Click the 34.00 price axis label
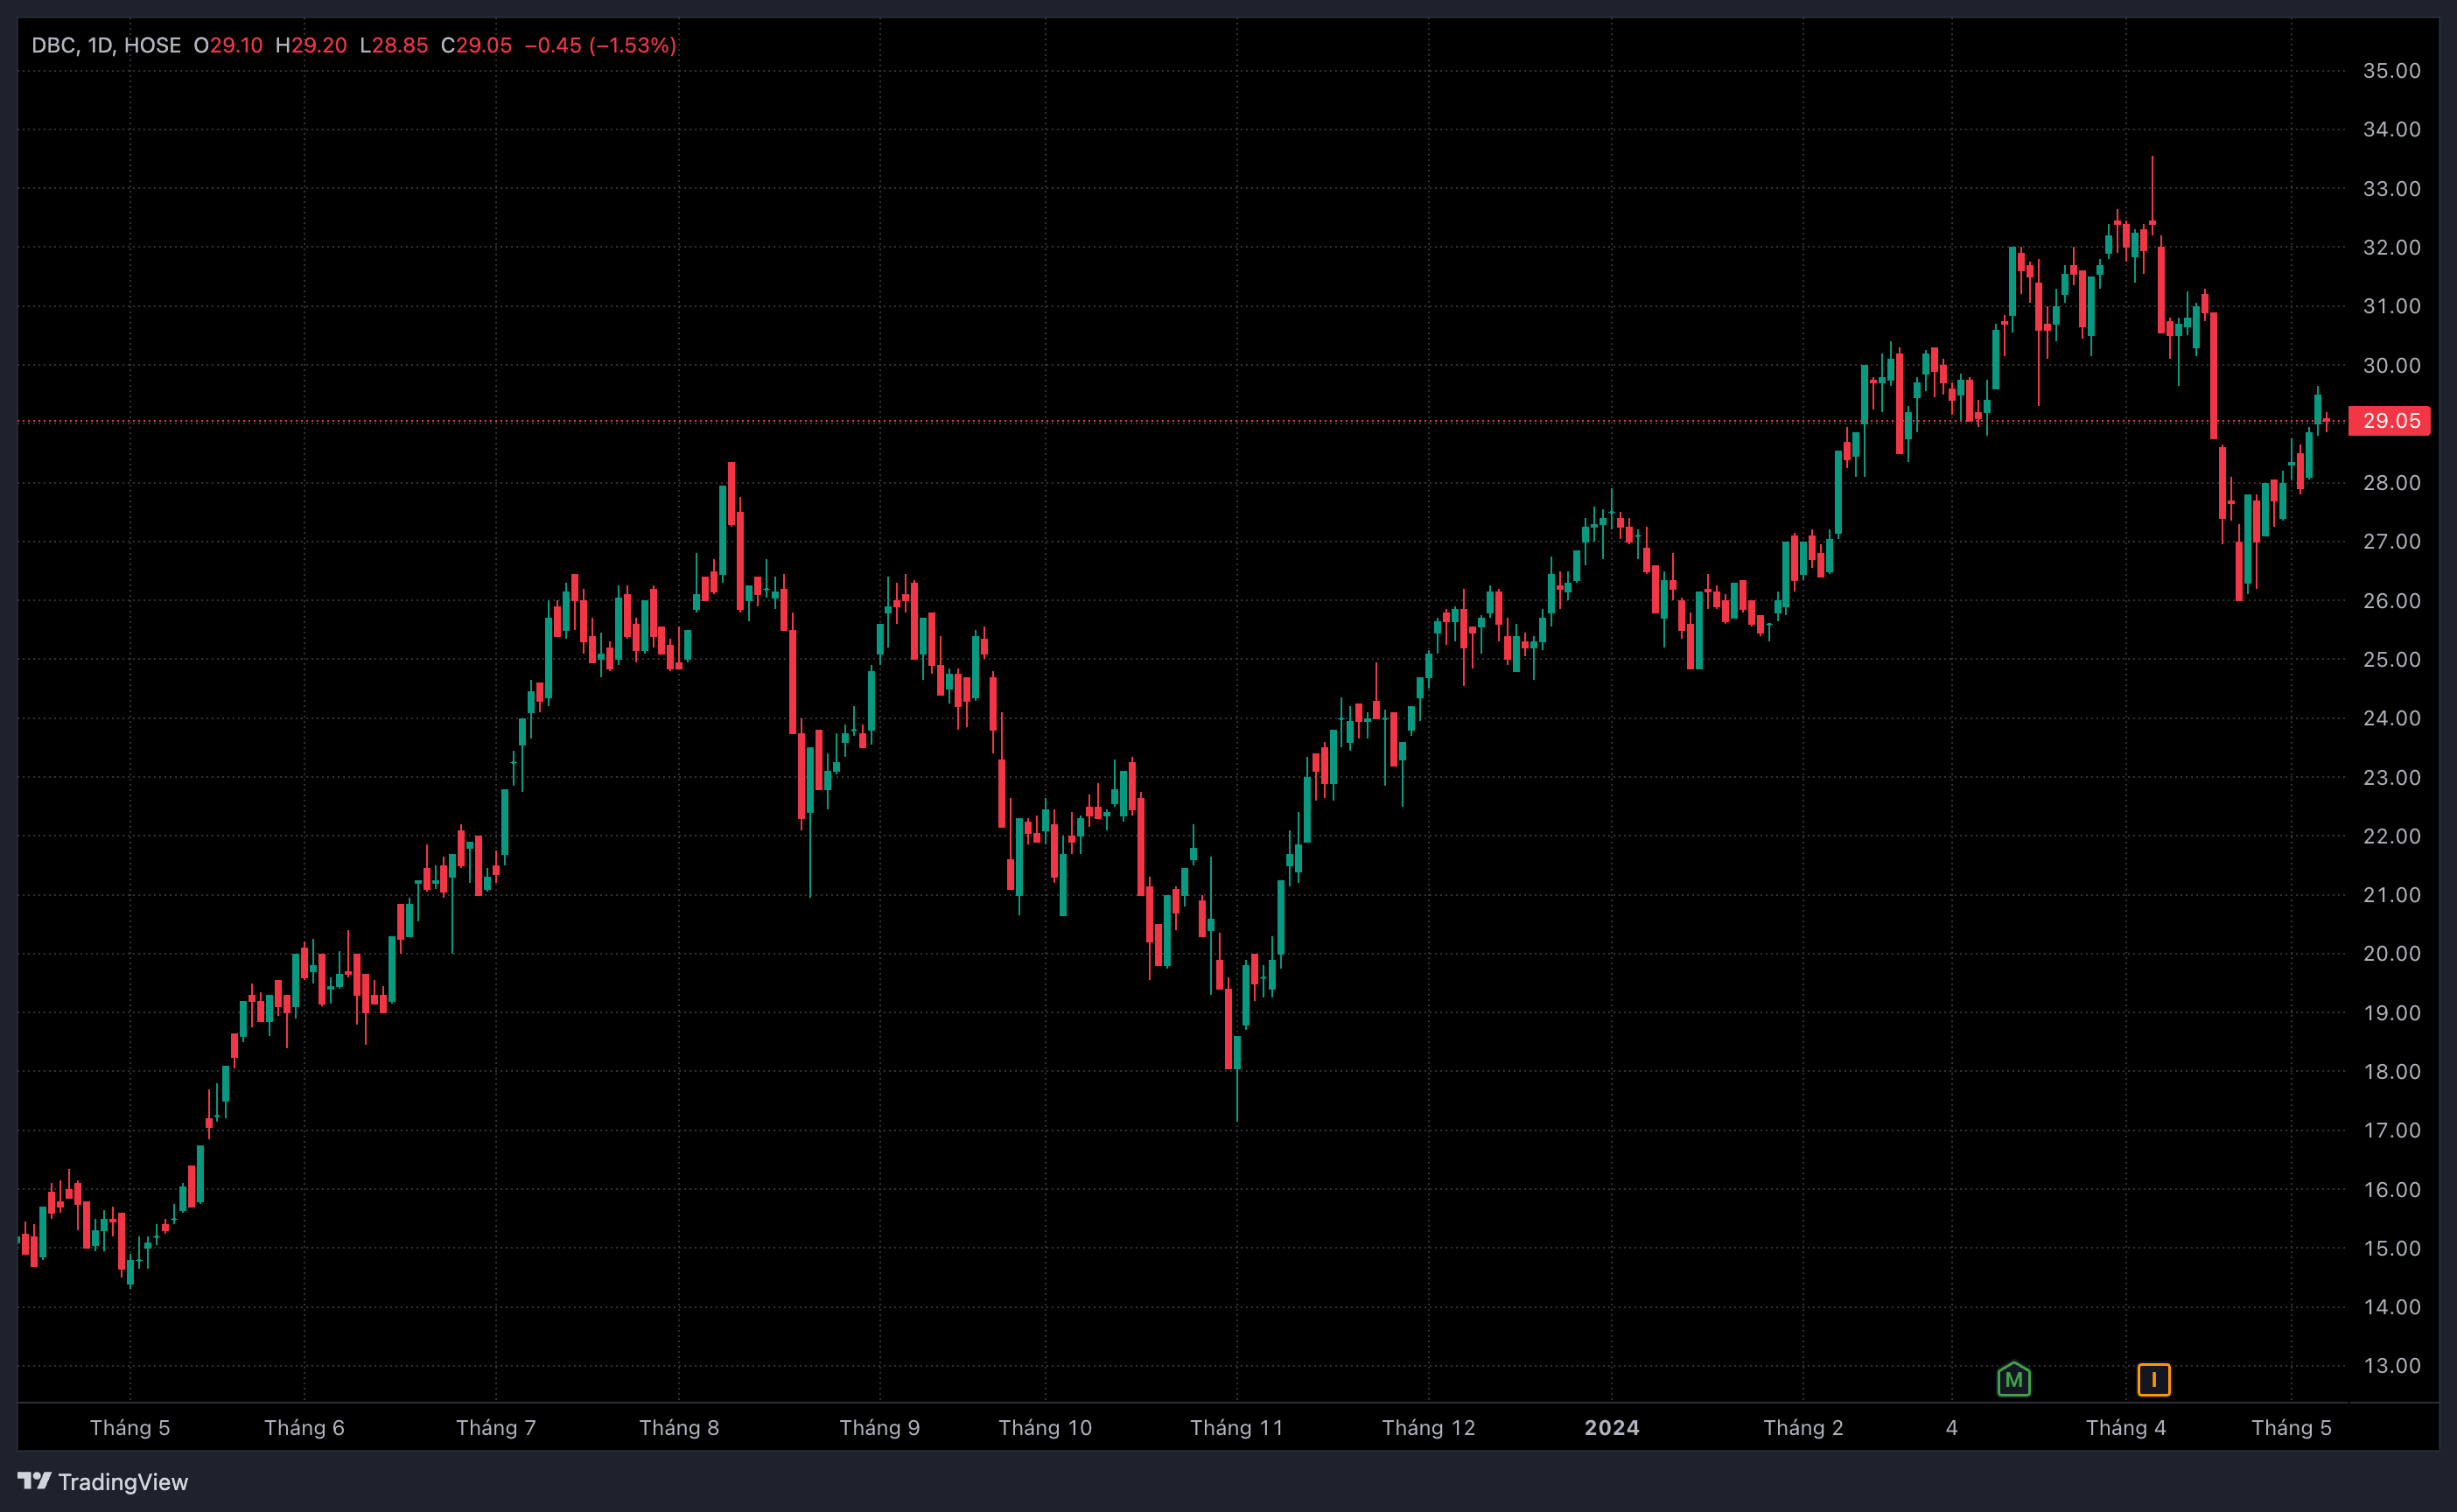 [2391, 129]
